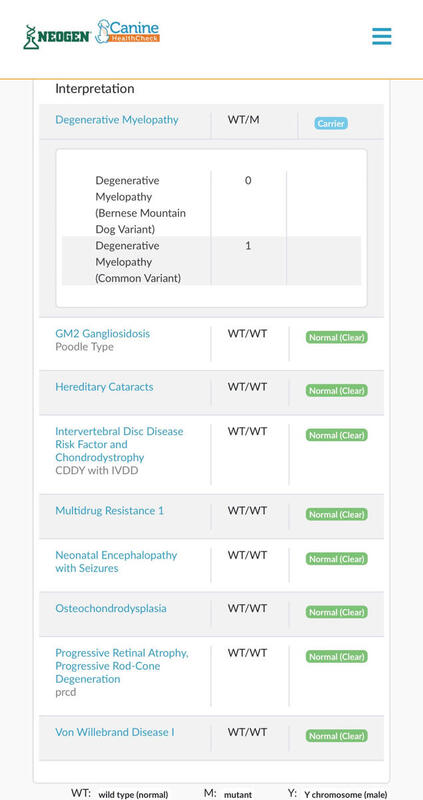Select the Bernese Mountain Dog Variant sub-row
The height and width of the screenshot is (800, 423).
(211, 204)
